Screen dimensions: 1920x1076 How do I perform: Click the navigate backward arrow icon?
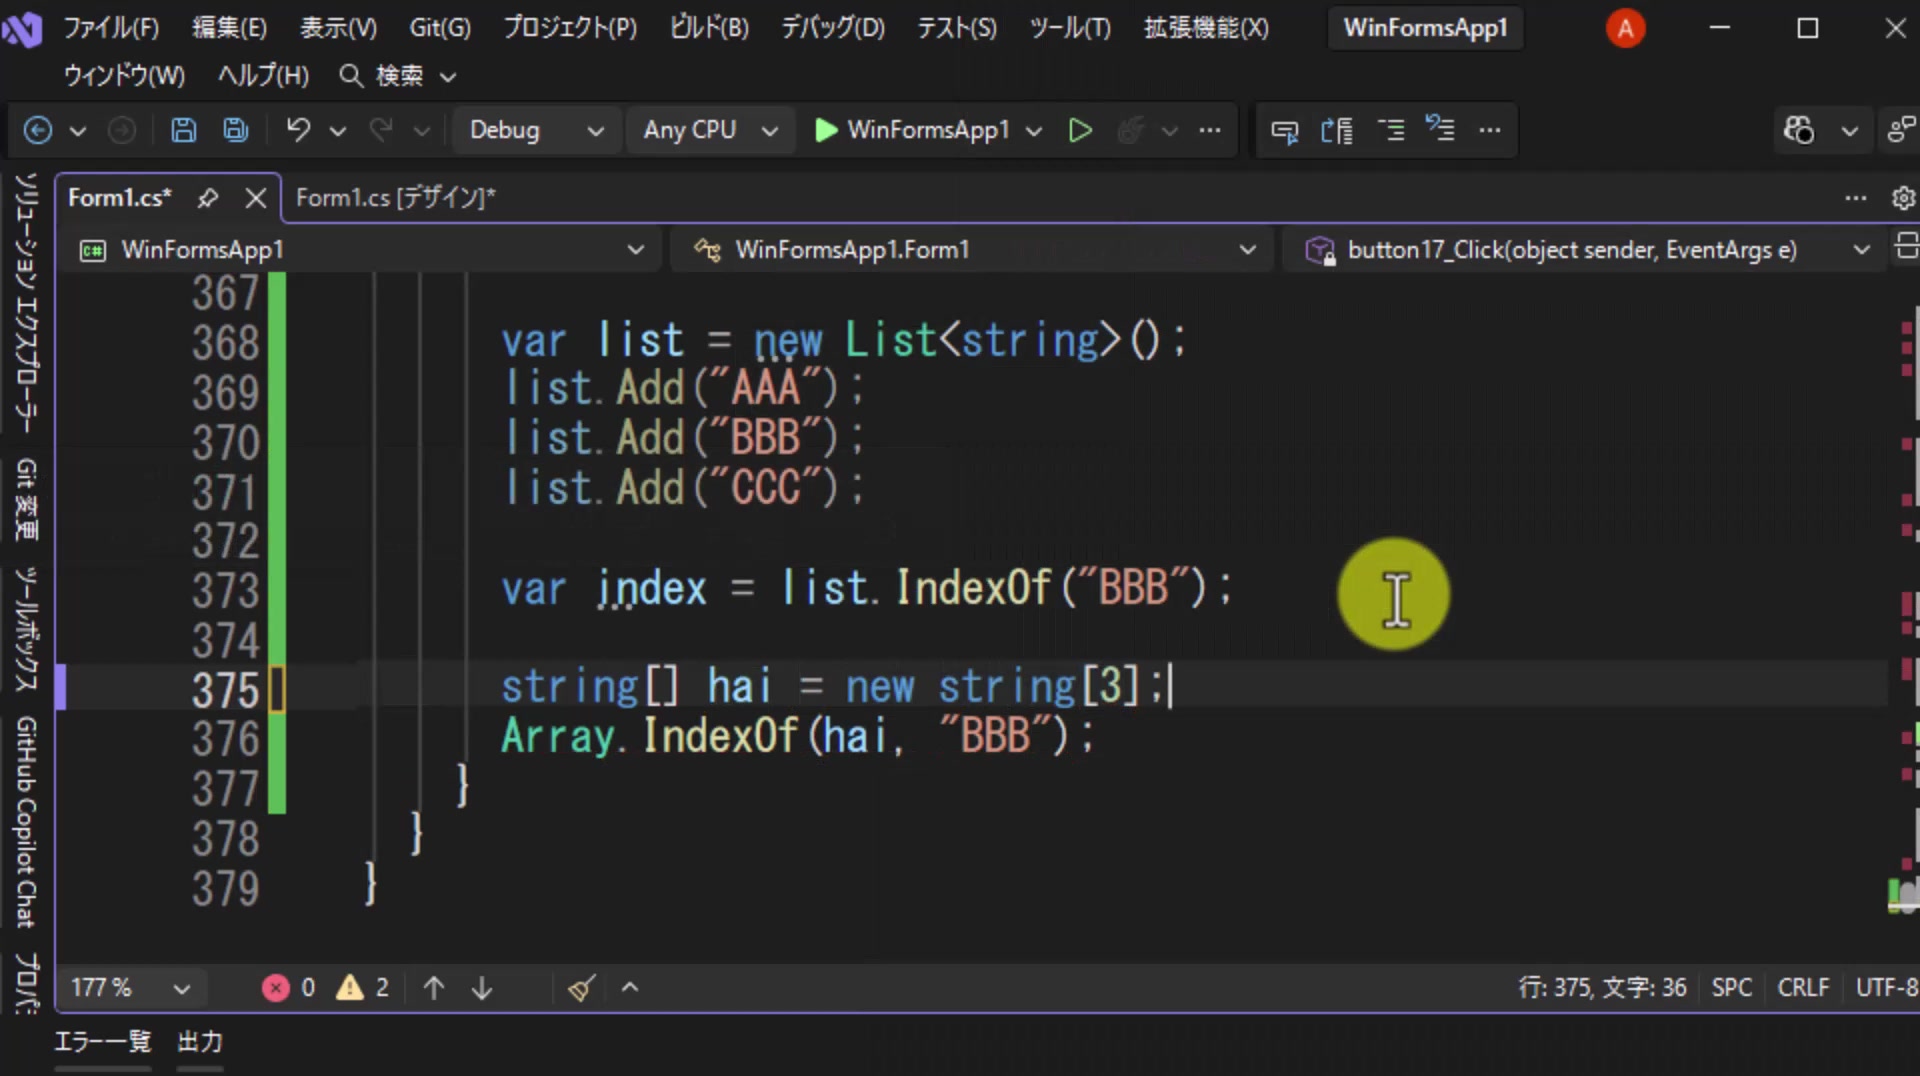pos(38,130)
